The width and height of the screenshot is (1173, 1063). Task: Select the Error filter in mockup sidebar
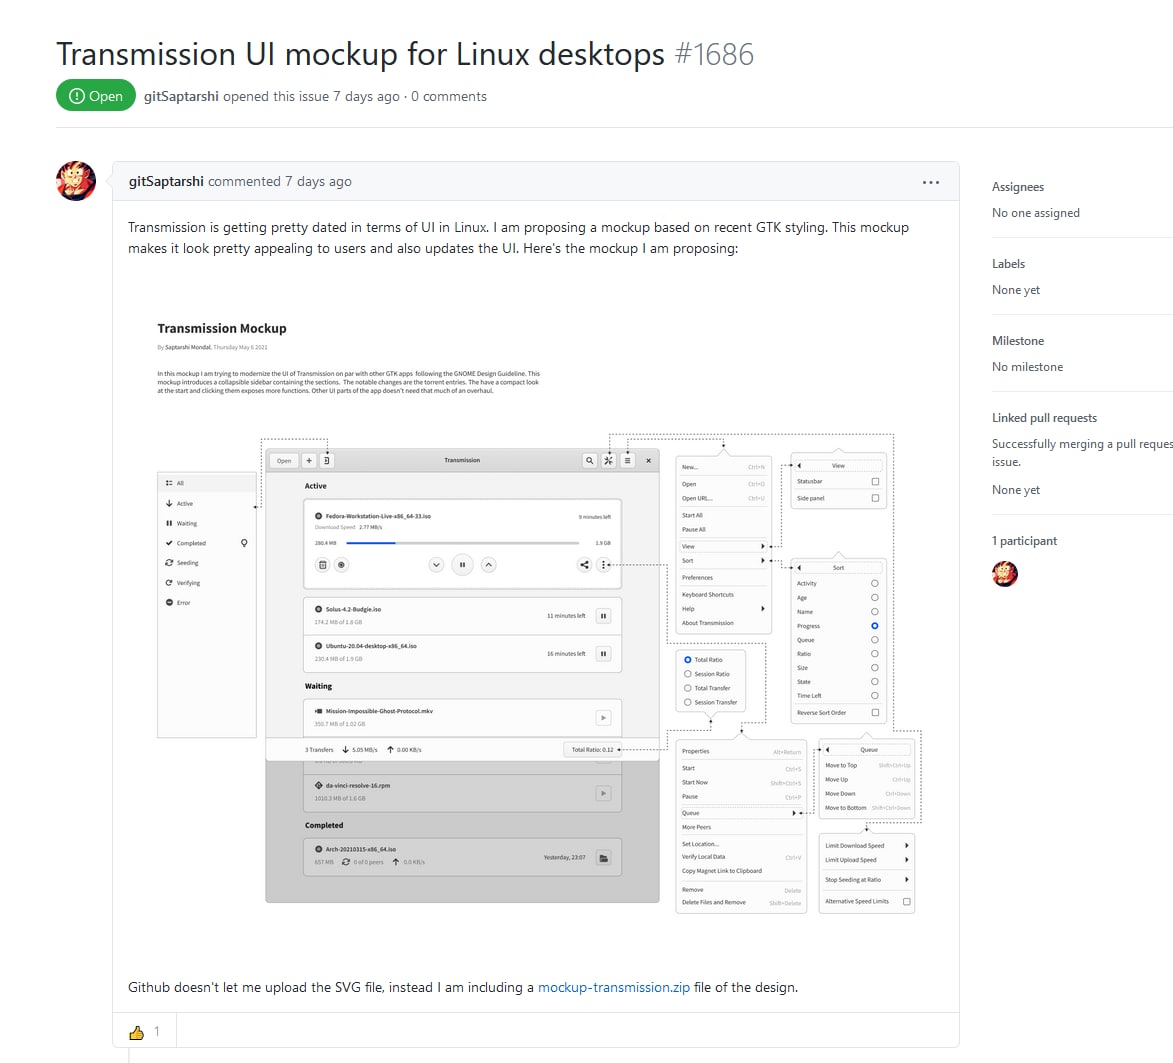click(x=206, y=602)
